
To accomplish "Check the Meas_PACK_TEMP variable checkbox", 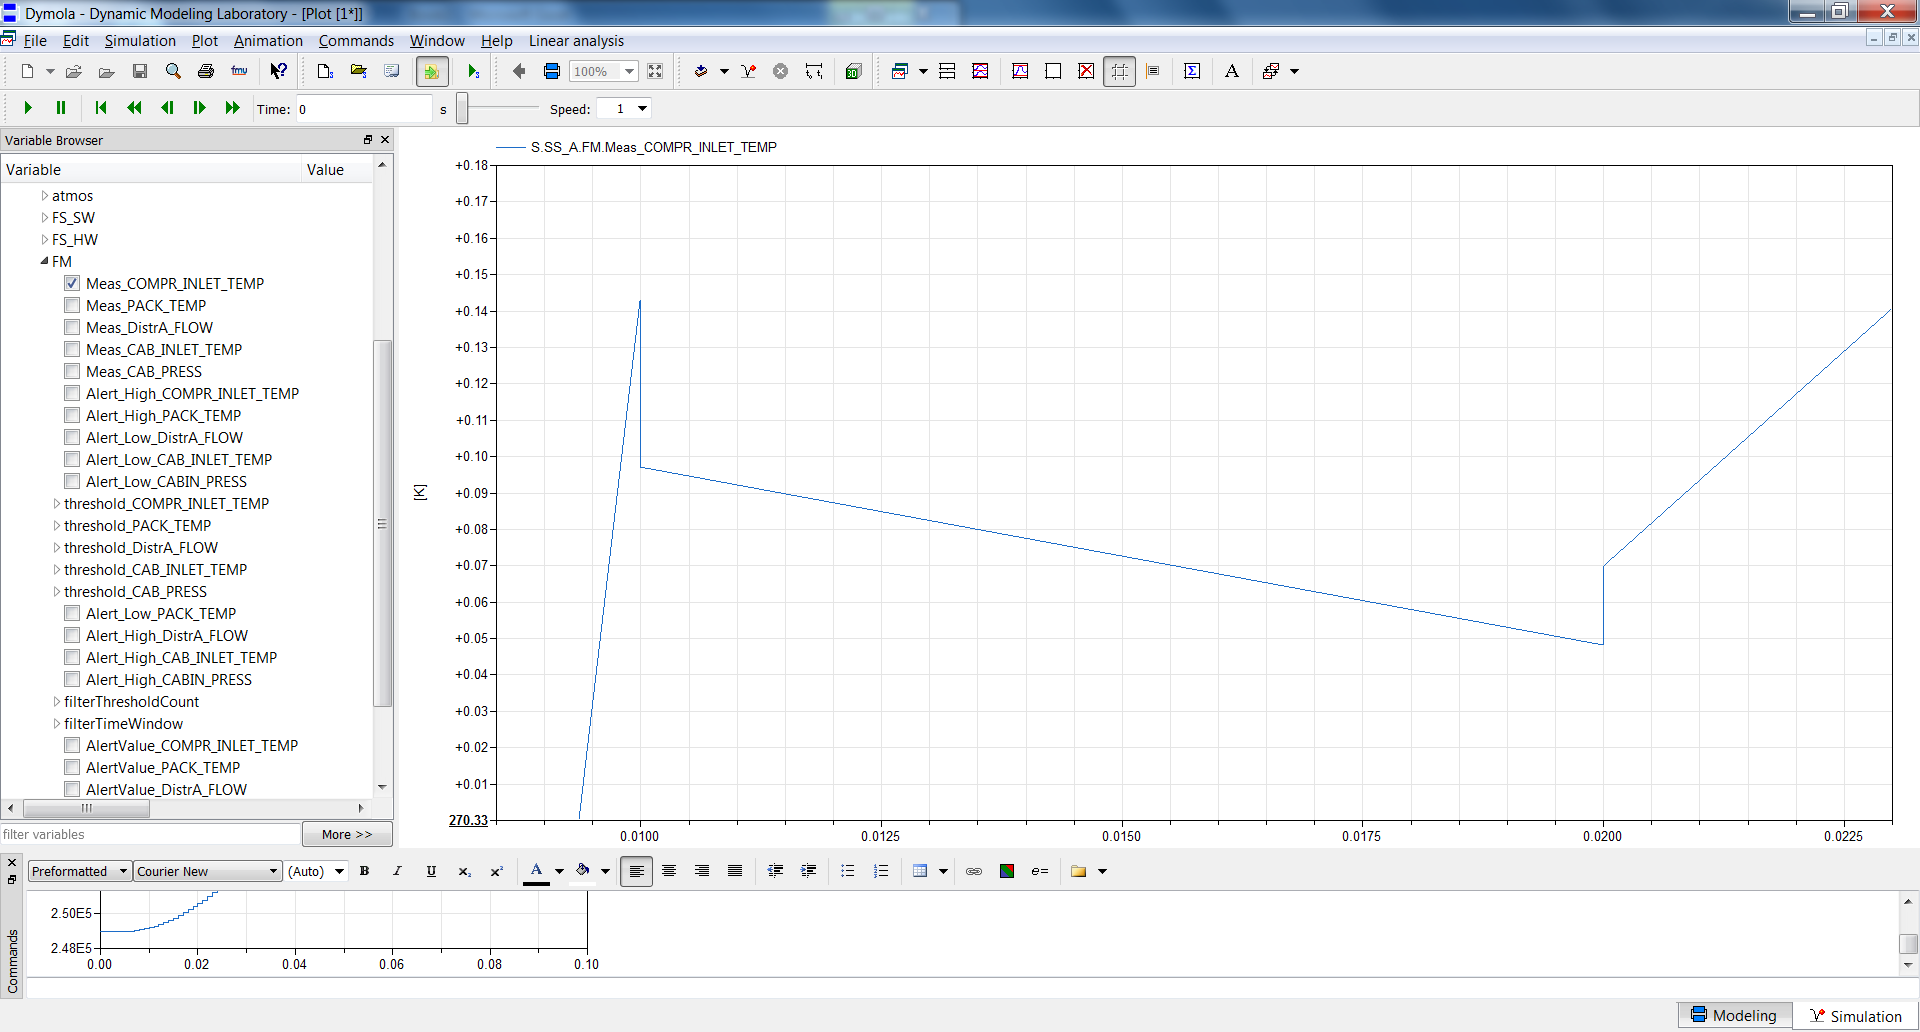I will 72,305.
